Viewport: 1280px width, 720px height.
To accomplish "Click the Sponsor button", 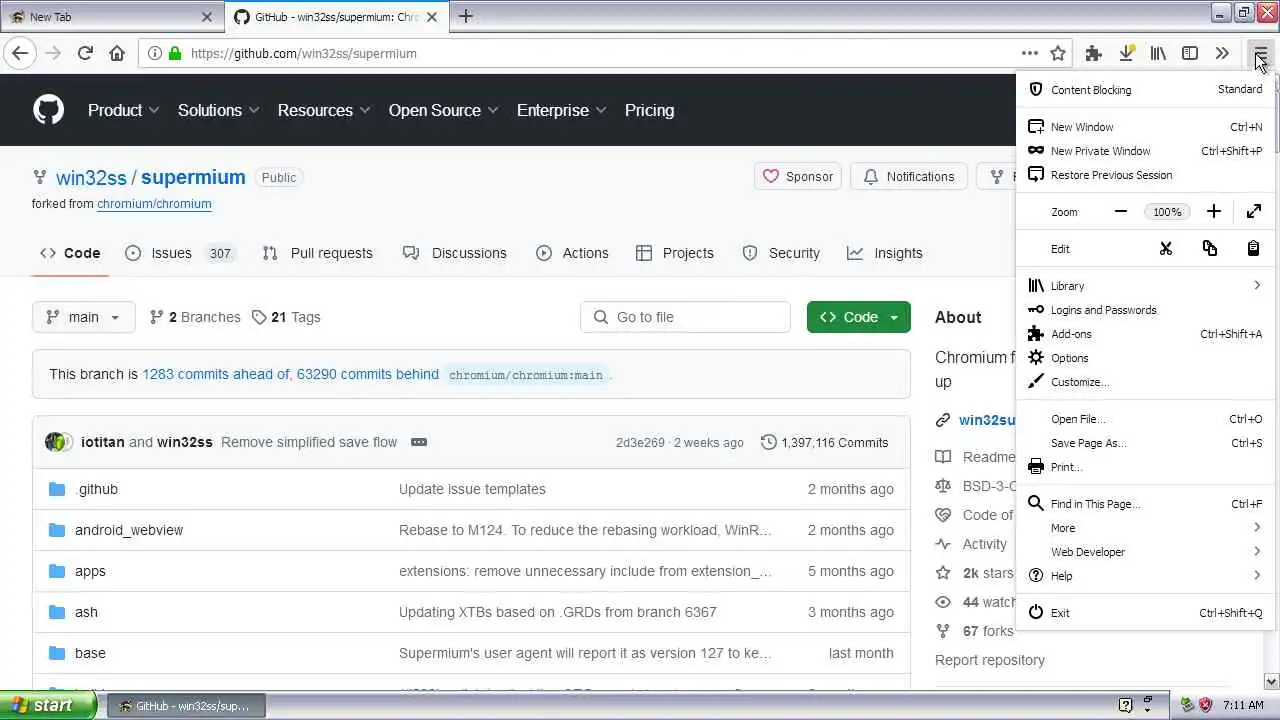I will coord(798,176).
